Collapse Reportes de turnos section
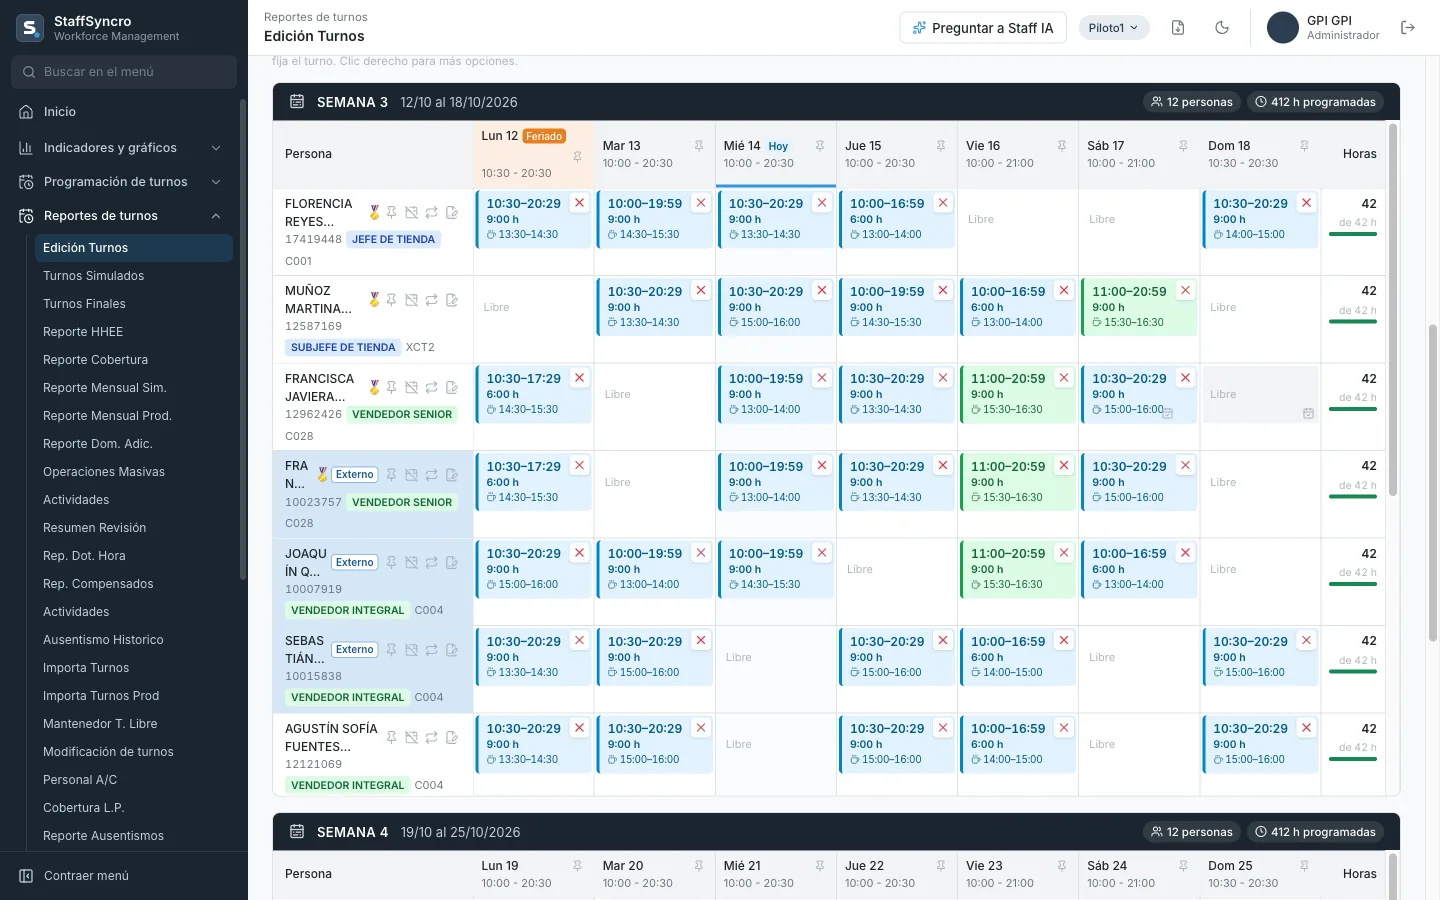This screenshot has width=1440, height=900. (120, 216)
